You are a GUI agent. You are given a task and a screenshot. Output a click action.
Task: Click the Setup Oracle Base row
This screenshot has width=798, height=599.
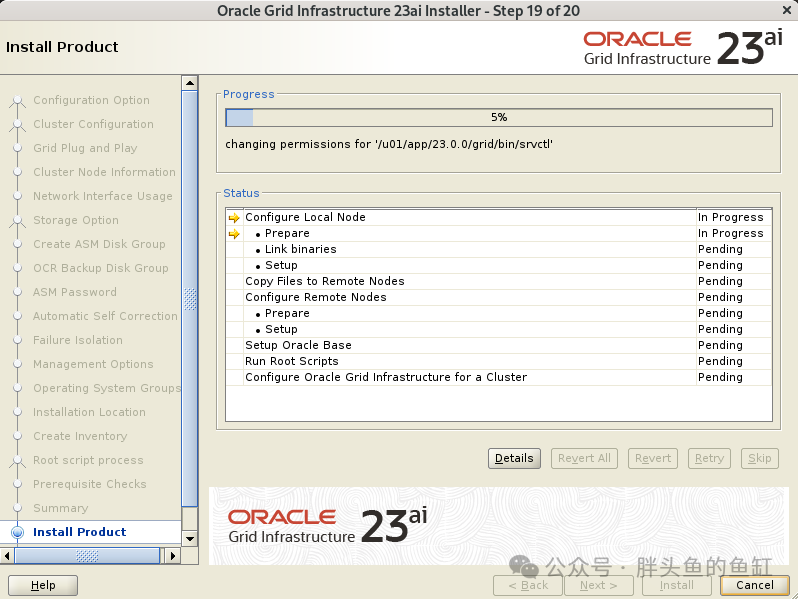[x=499, y=345]
